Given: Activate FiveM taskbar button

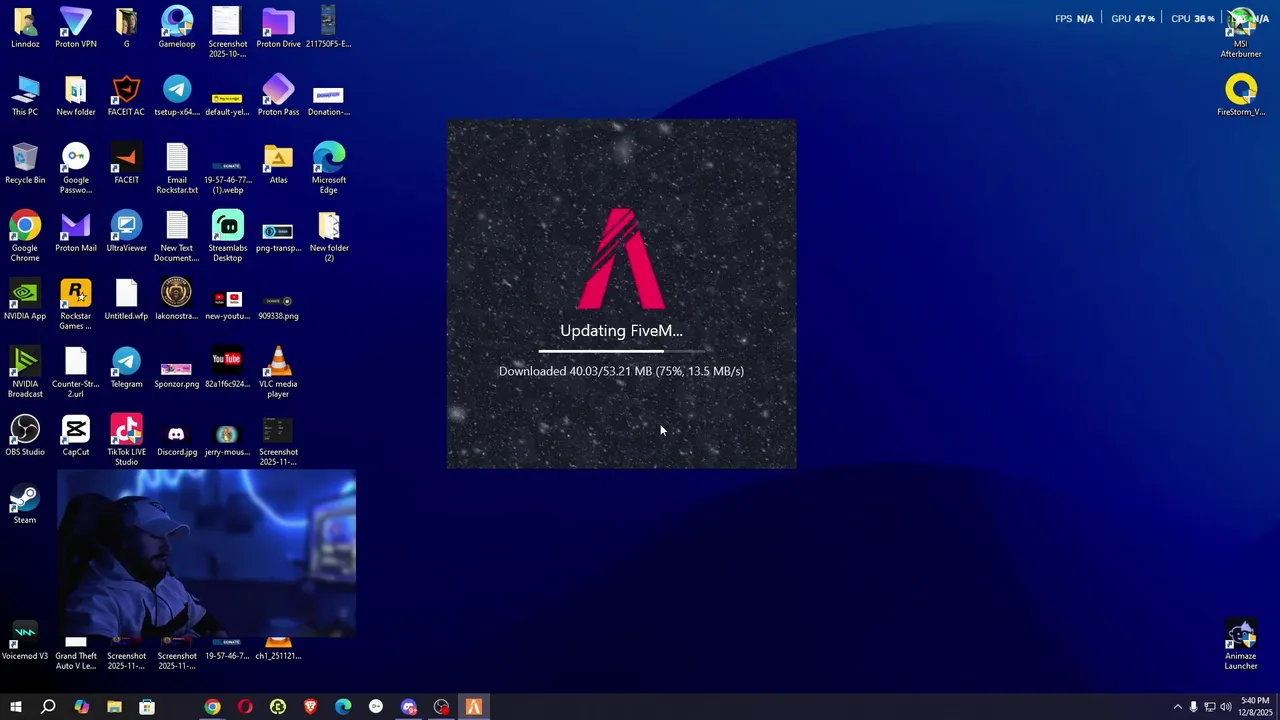Looking at the screenshot, I should (474, 707).
